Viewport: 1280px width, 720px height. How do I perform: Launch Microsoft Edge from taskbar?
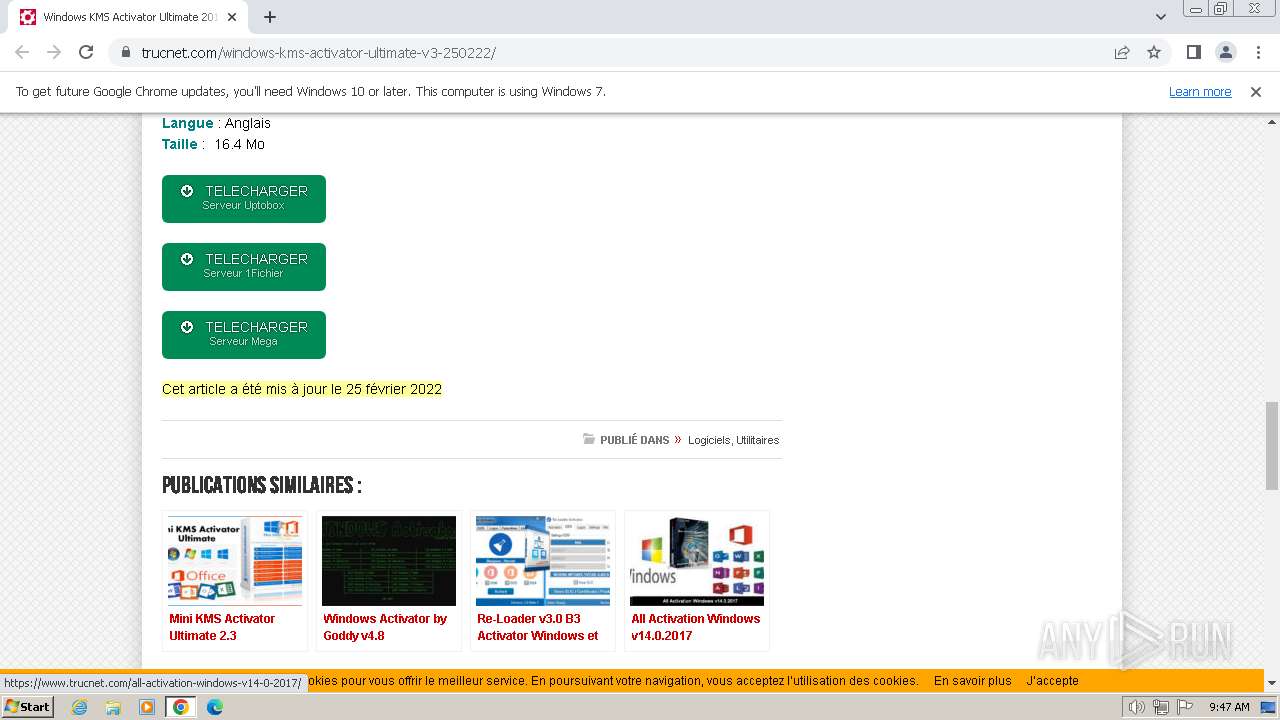coord(215,707)
